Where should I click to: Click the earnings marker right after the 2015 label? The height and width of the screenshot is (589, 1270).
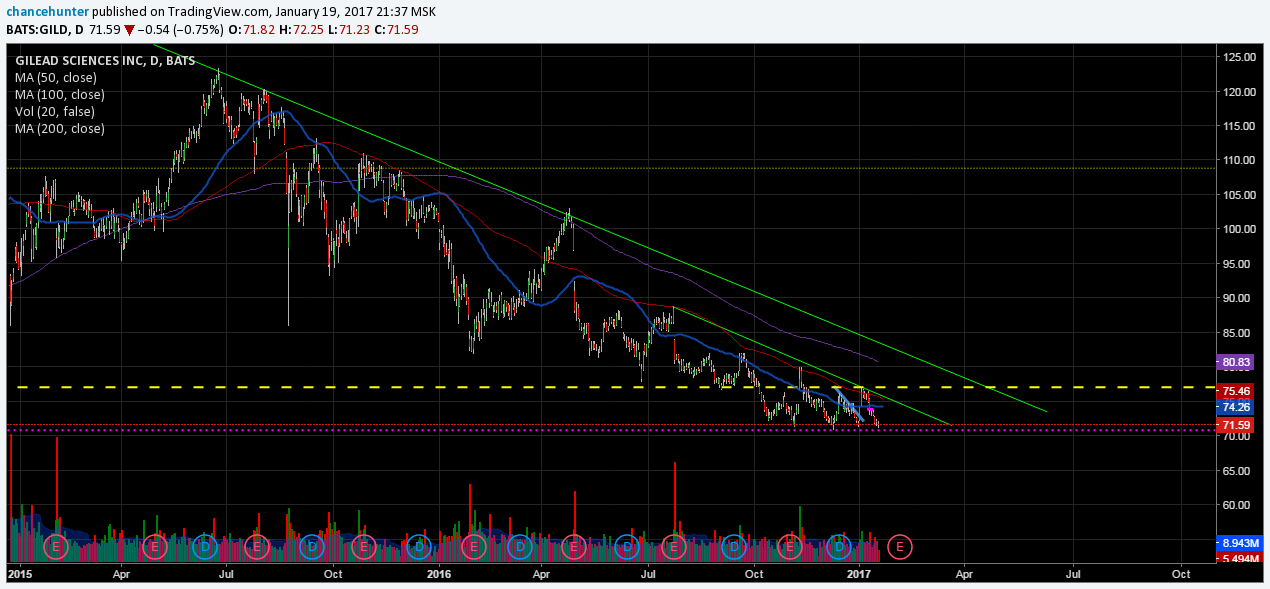(56, 547)
